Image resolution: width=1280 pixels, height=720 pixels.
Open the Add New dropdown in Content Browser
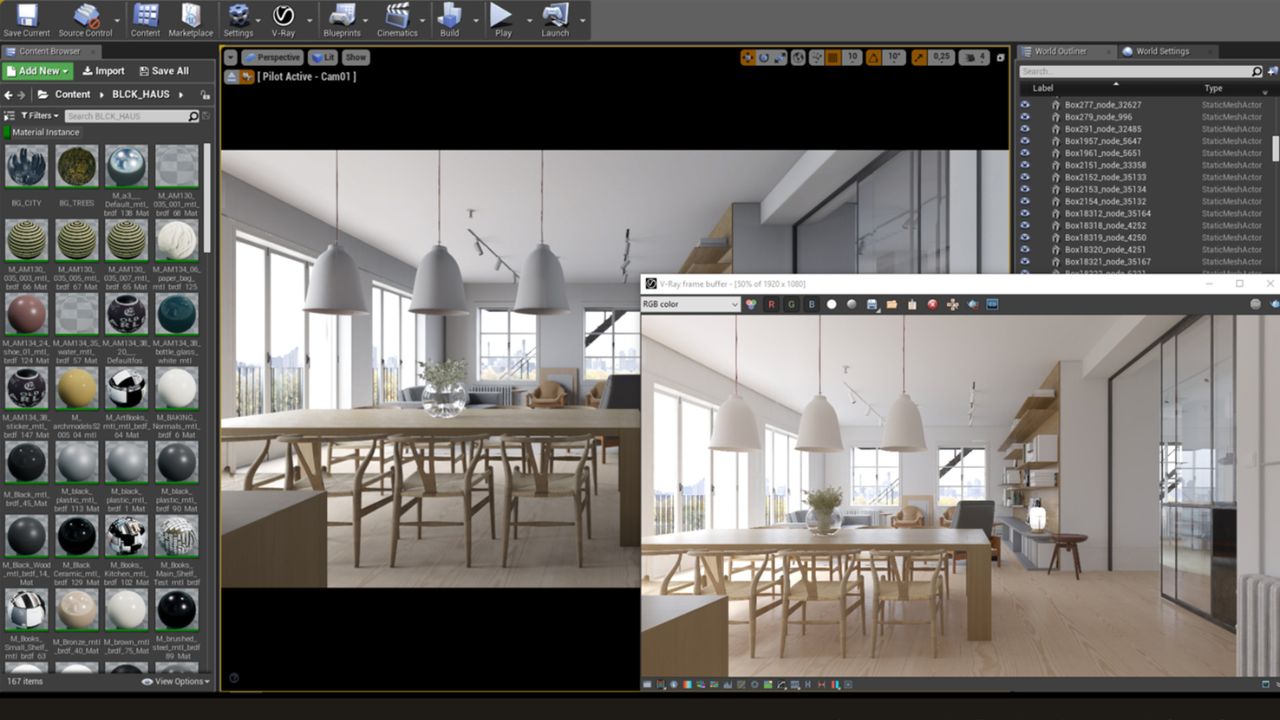point(37,70)
